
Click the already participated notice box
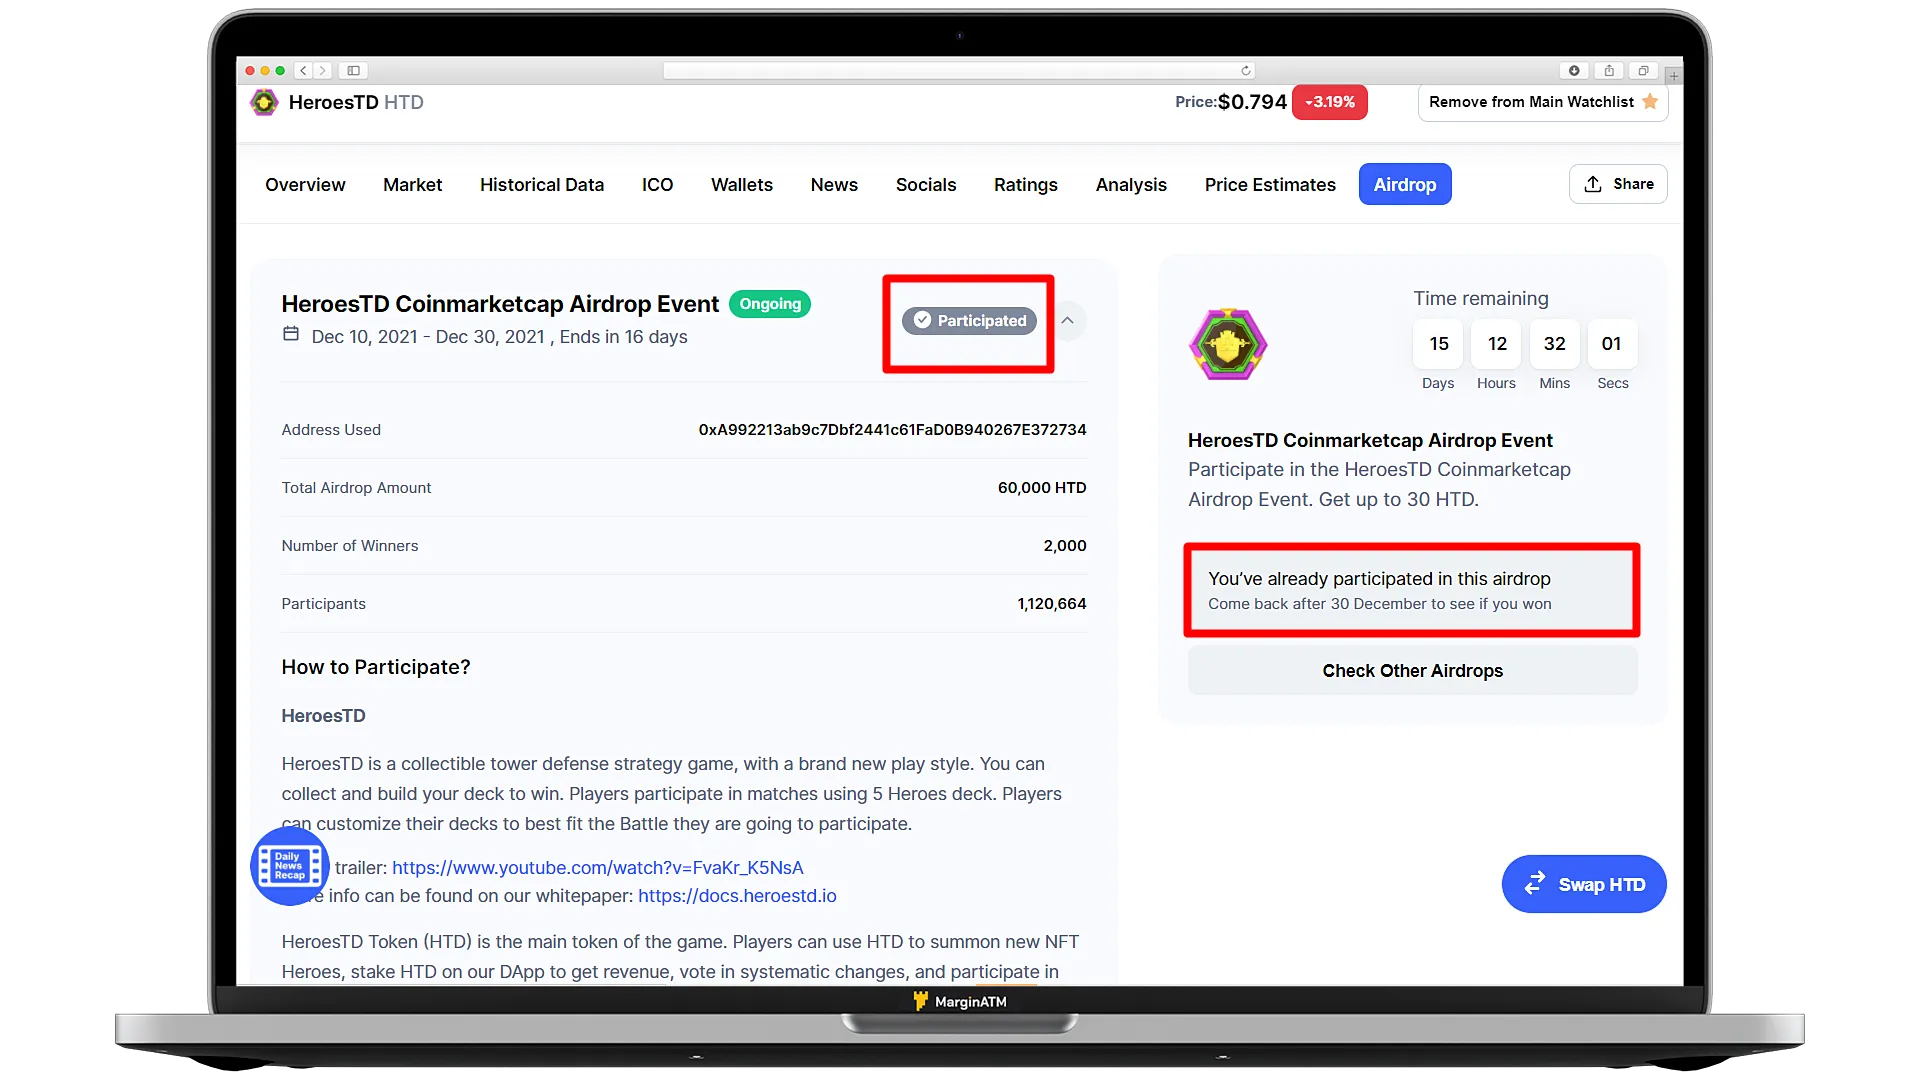point(1412,590)
